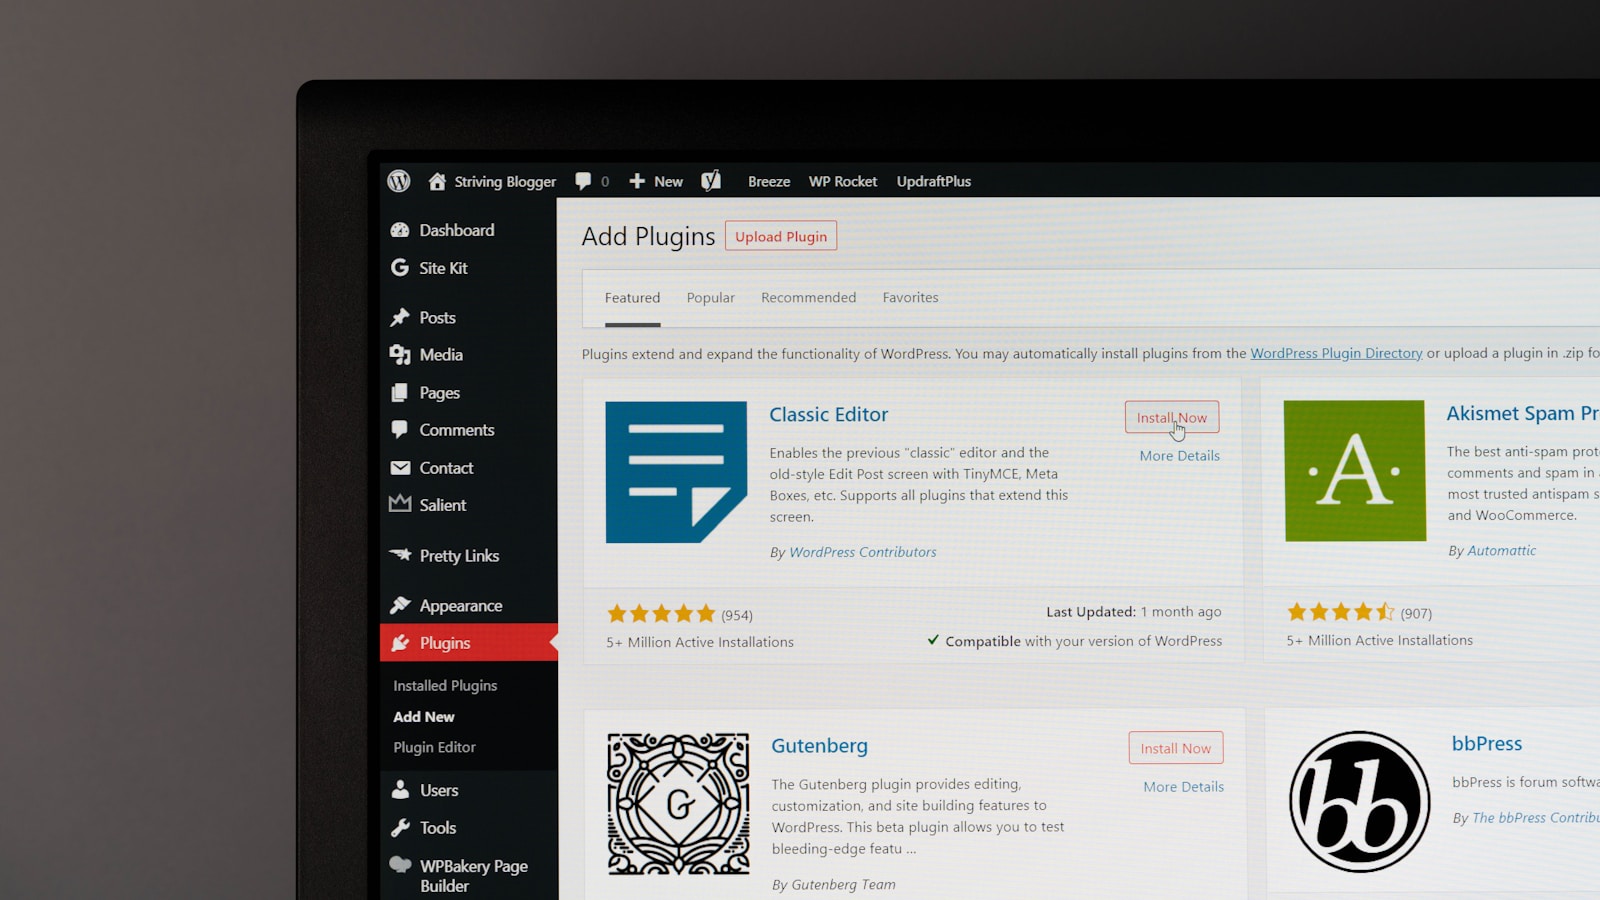Switch to the Featured tab
The height and width of the screenshot is (900, 1600).
(x=632, y=298)
